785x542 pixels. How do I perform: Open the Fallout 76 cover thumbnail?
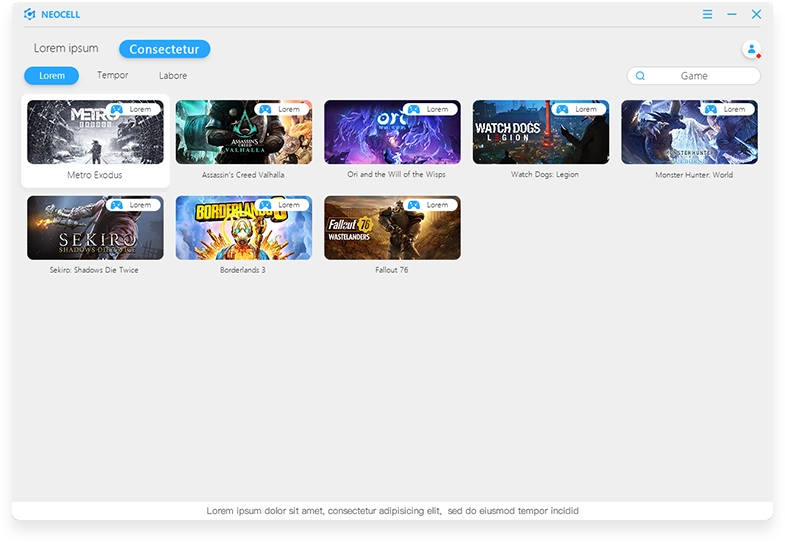[x=392, y=228]
